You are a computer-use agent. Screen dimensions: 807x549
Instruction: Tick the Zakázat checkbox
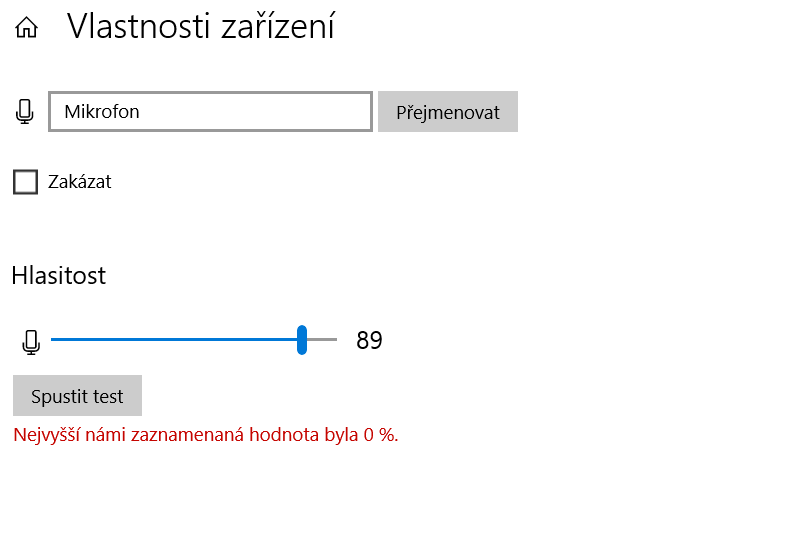25,182
